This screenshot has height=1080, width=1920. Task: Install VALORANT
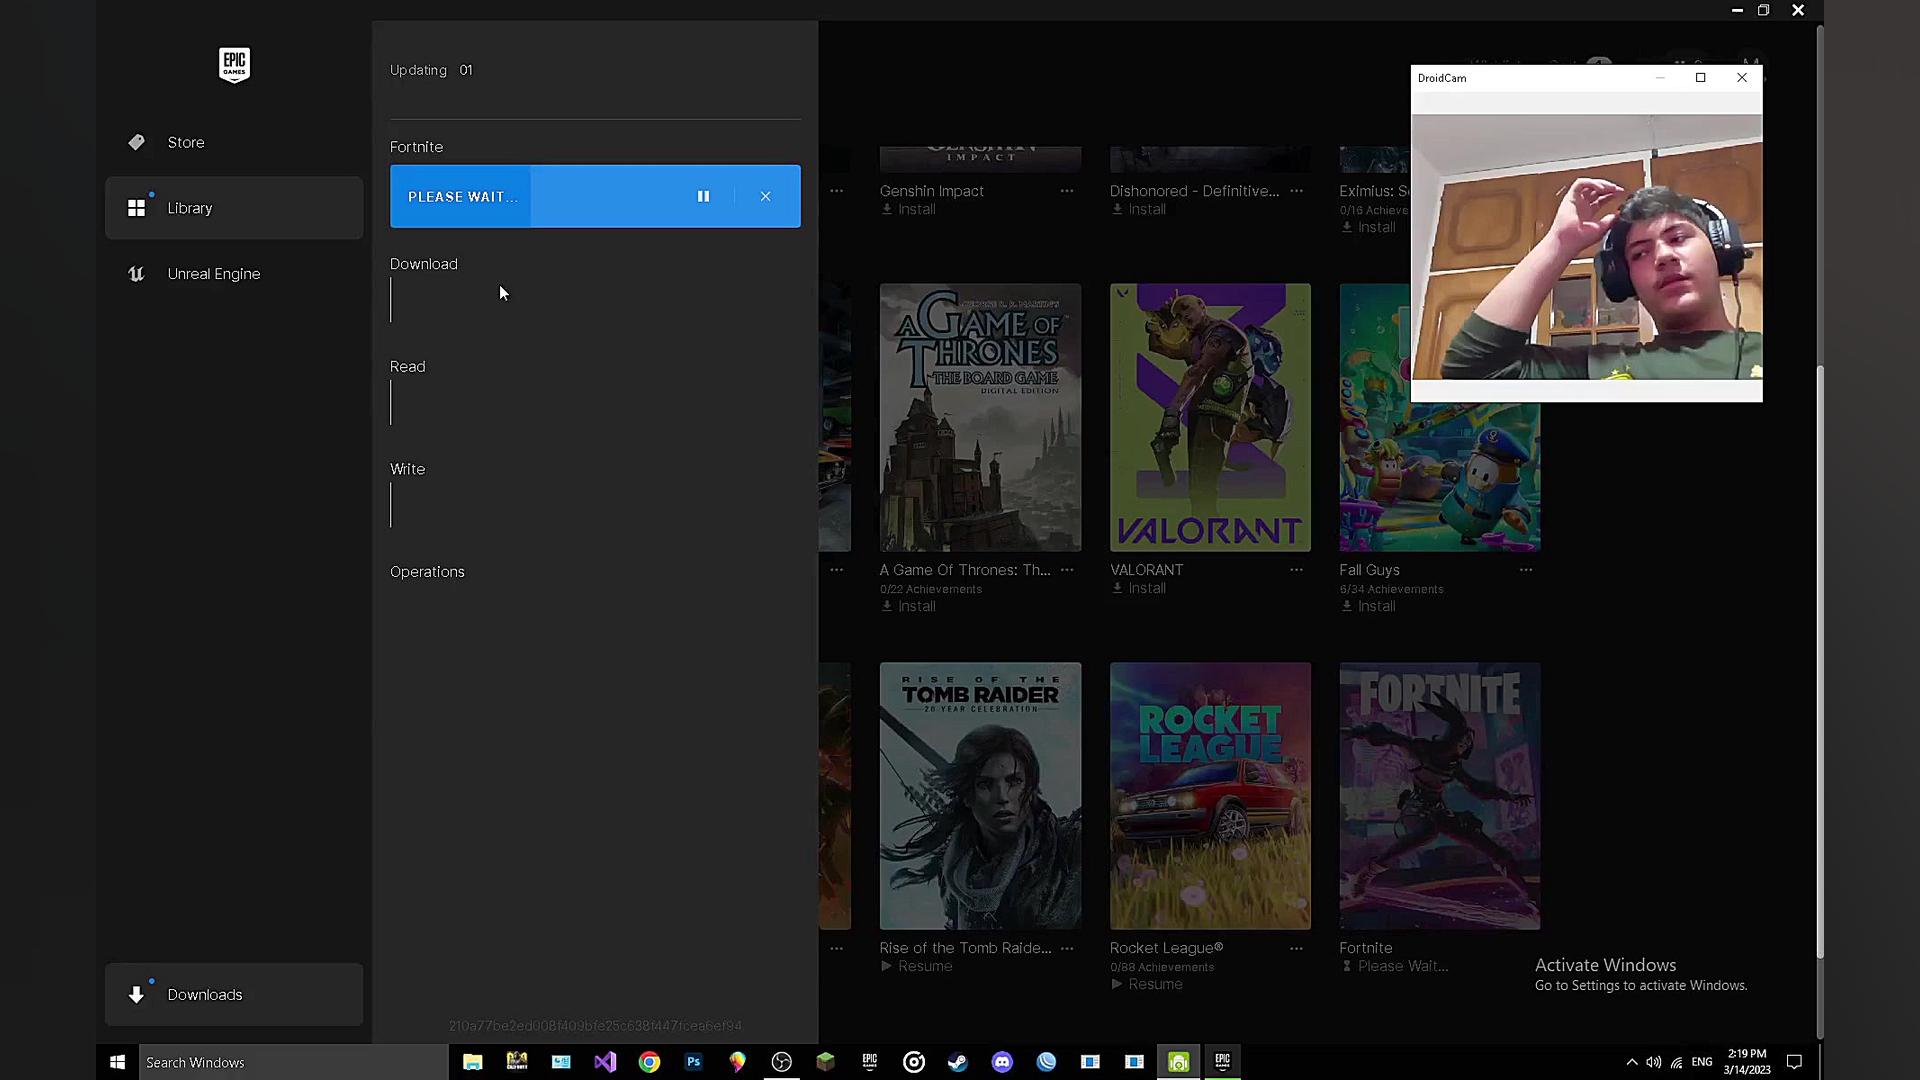tap(1138, 588)
